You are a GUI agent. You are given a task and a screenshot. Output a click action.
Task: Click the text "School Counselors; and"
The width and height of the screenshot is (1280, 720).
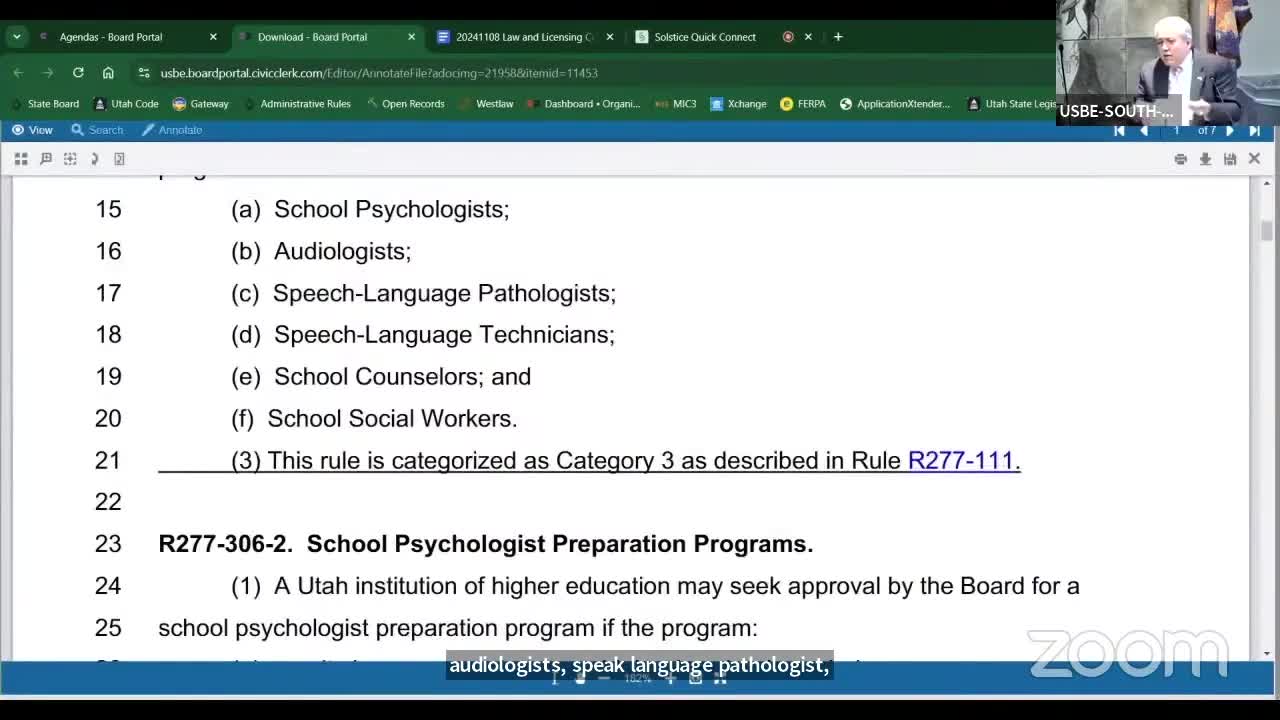pyautogui.click(x=403, y=376)
